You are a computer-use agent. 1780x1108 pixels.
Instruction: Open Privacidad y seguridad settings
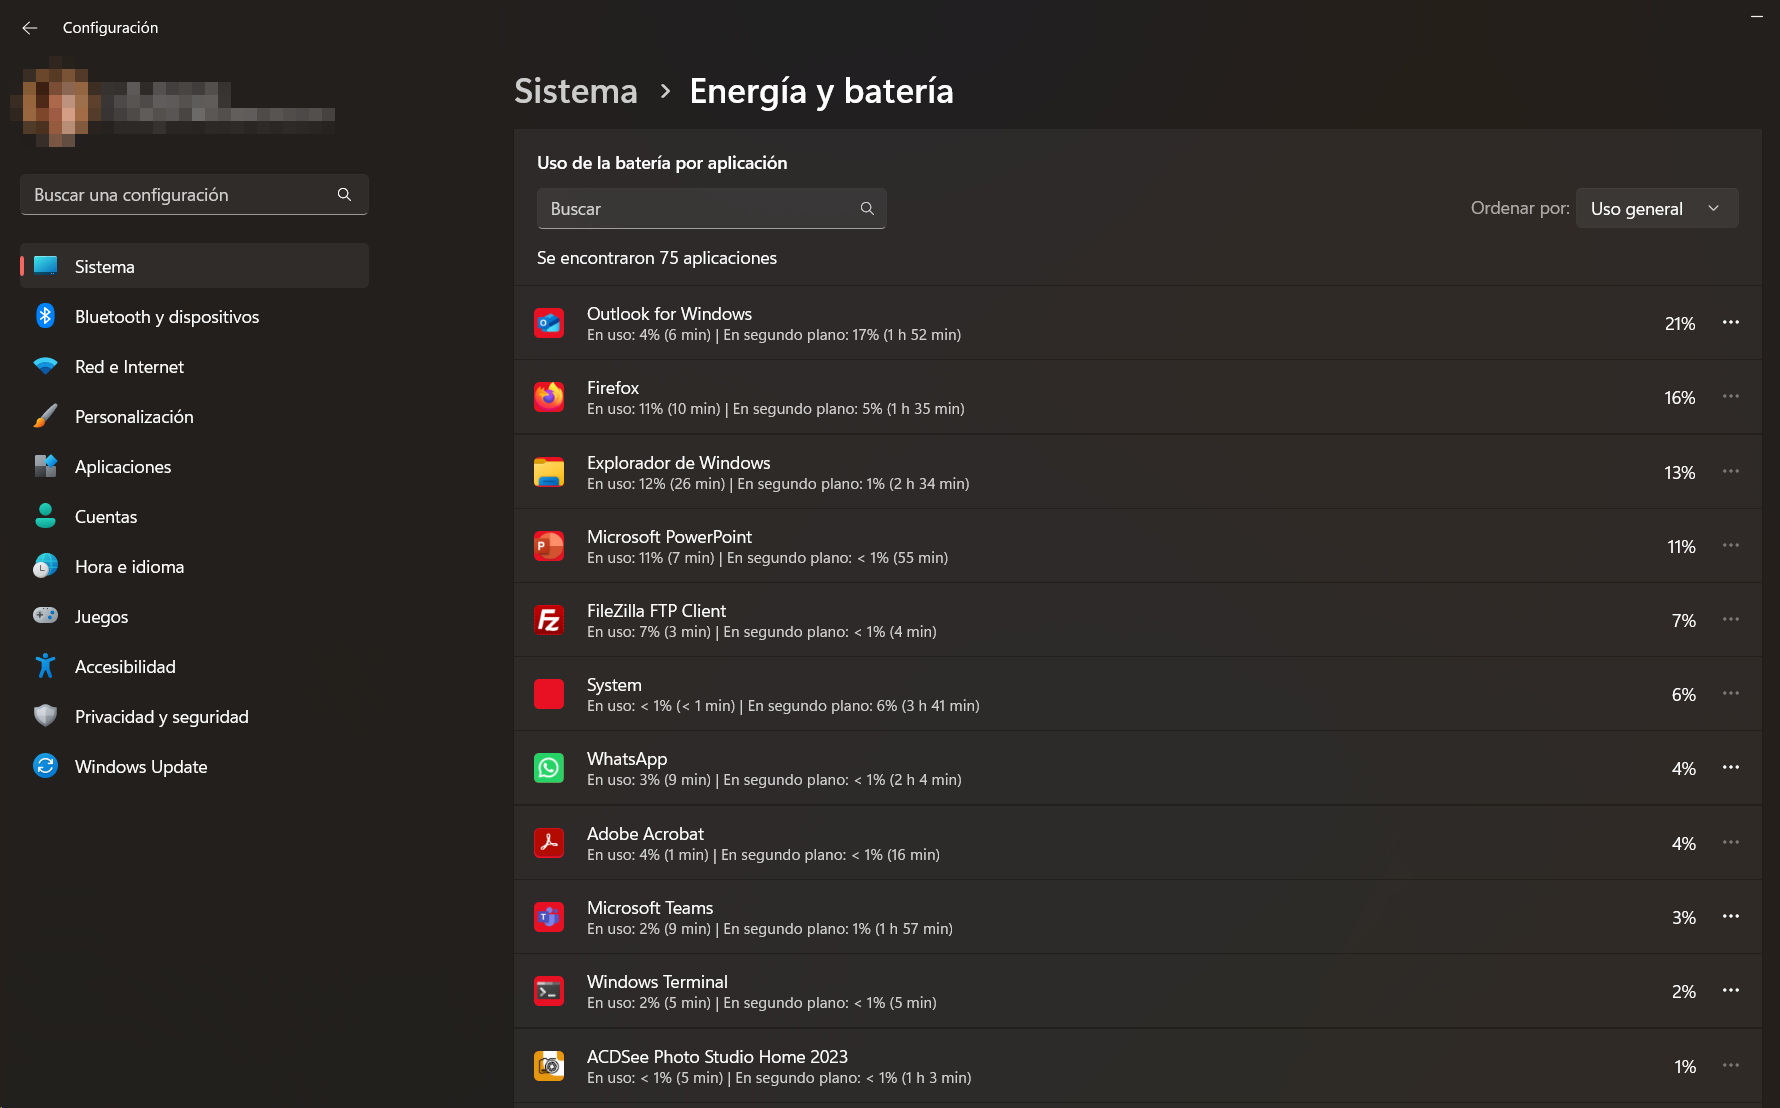(x=194, y=716)
